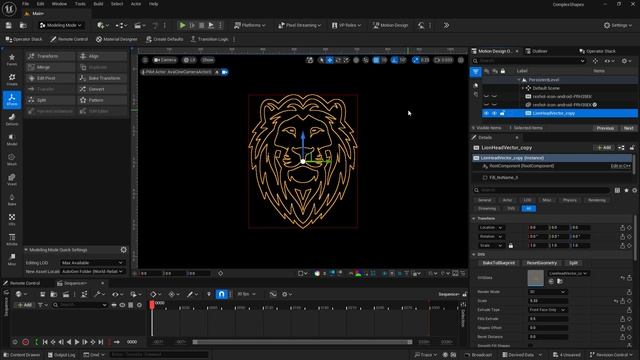Select the Mesh category in modeling sidebar

pyautogui.click(x=12, y=160)
